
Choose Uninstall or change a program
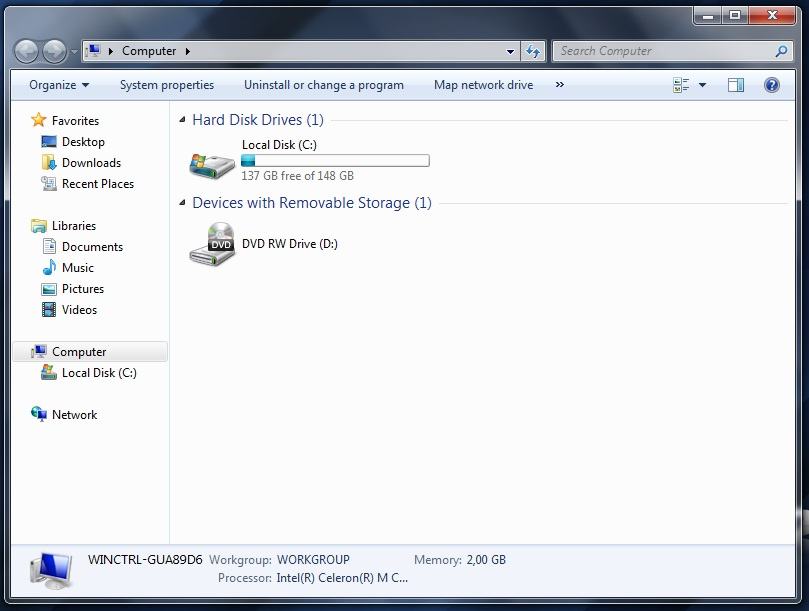(x=323, y=85)
